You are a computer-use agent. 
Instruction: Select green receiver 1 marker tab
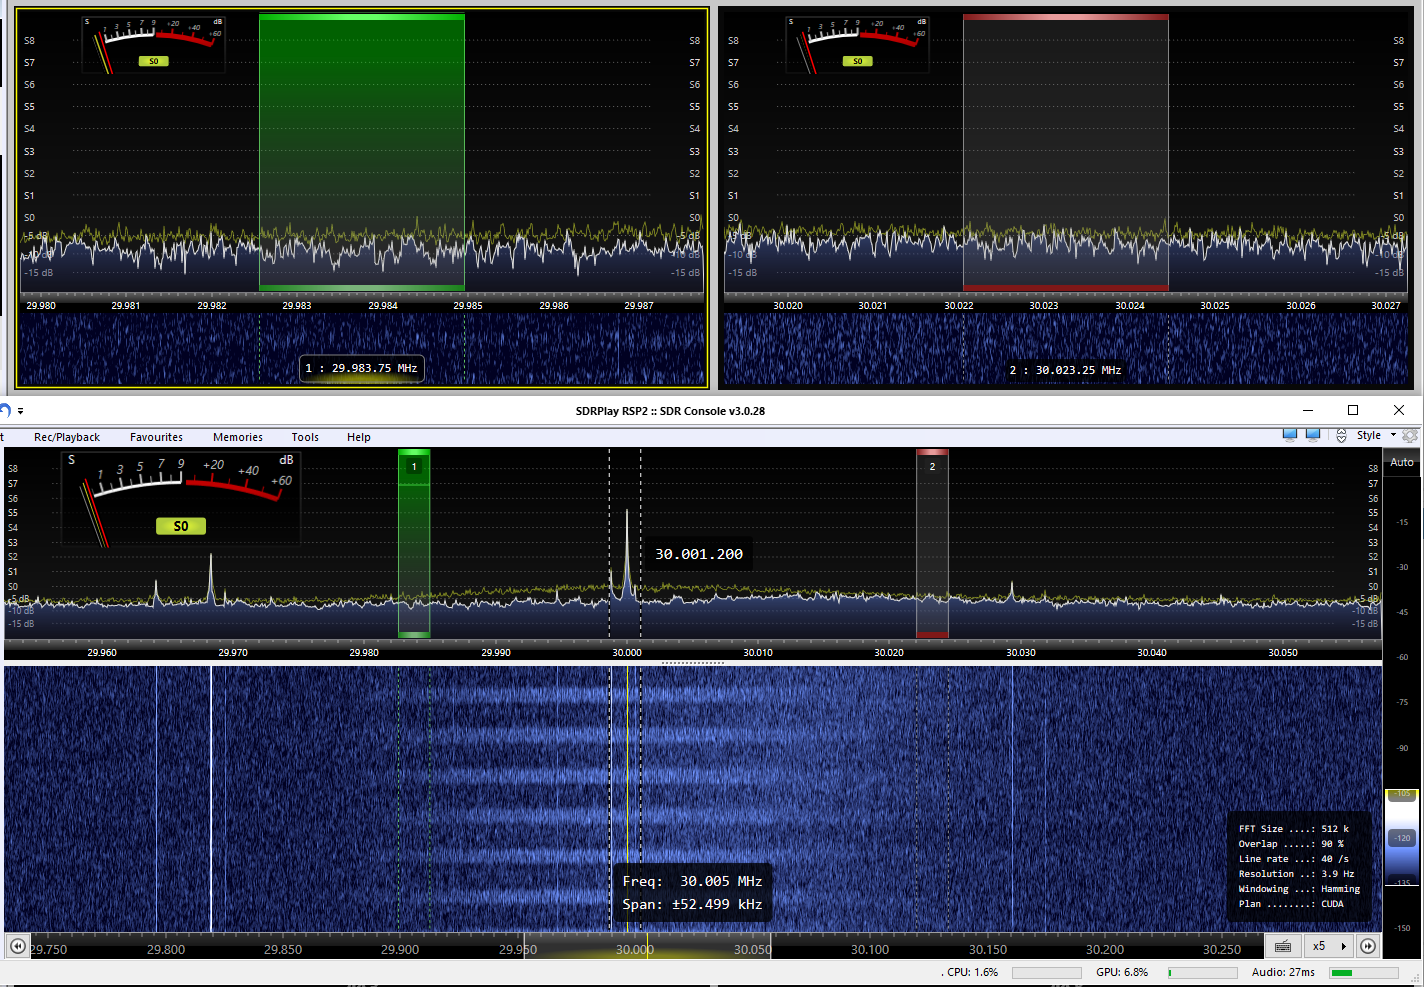(x=414, y=466)
